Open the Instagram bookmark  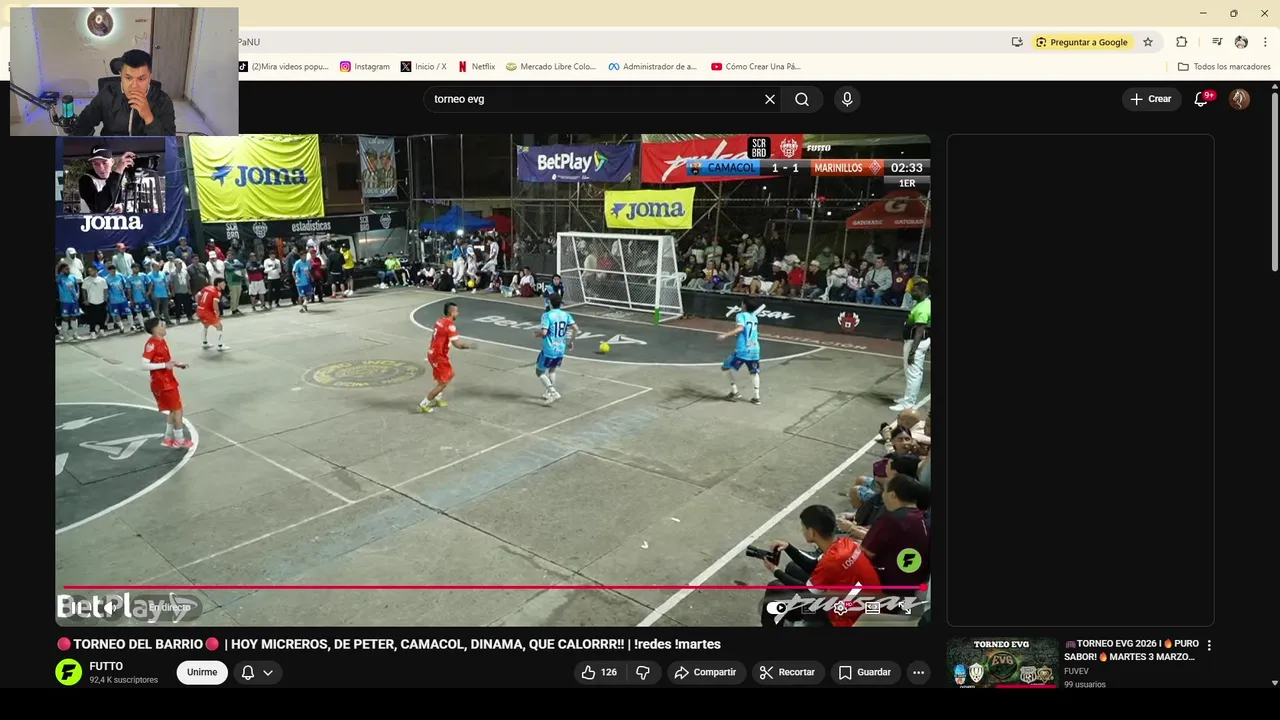(x=365, y=67)
